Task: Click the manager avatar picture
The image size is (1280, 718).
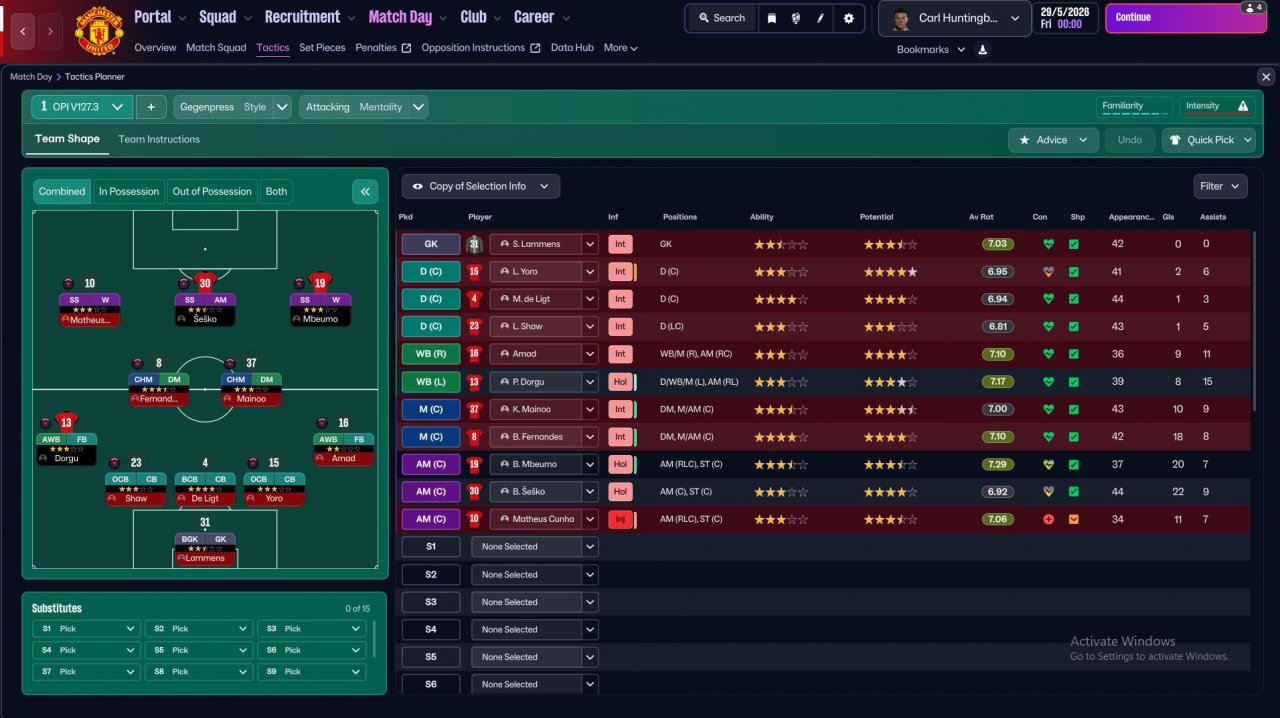Action: tap(899, 18)
